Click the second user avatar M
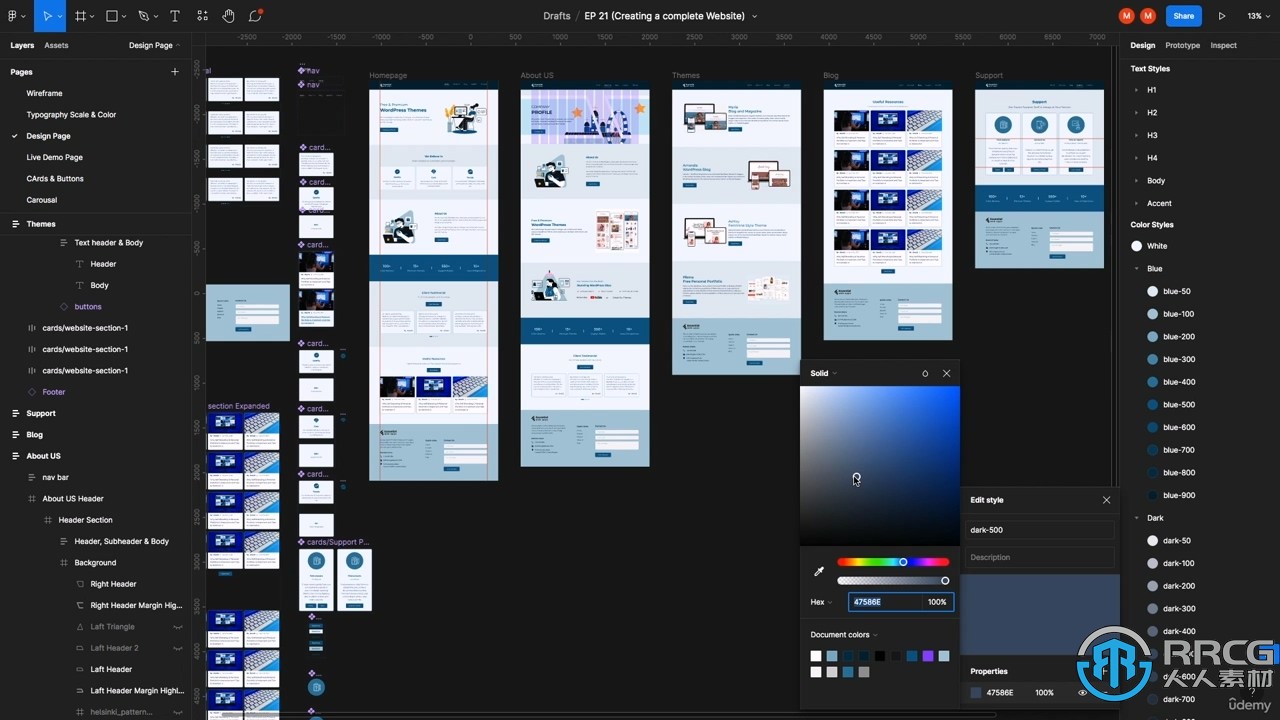Screen dimensions: 1280x720 [1147, 16]
